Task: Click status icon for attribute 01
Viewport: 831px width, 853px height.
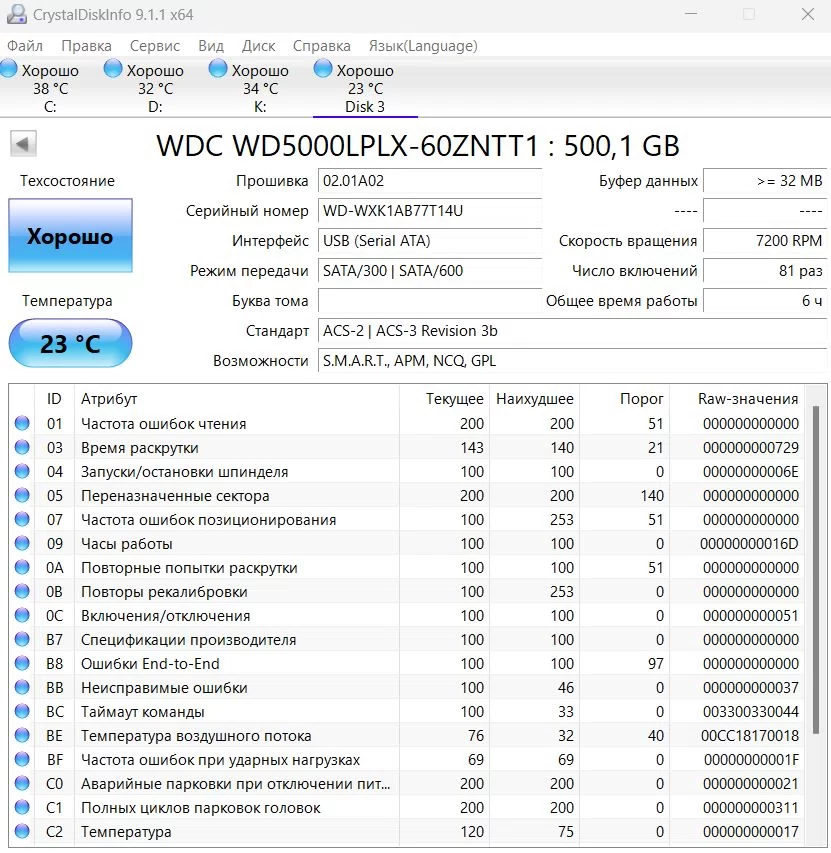Action: (x=22, y=423)
